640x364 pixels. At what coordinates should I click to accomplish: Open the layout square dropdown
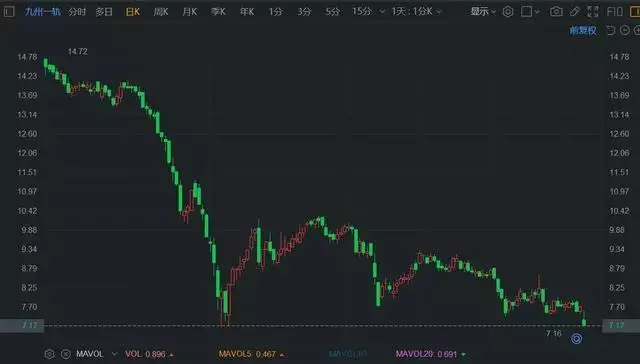click(530, 11)
